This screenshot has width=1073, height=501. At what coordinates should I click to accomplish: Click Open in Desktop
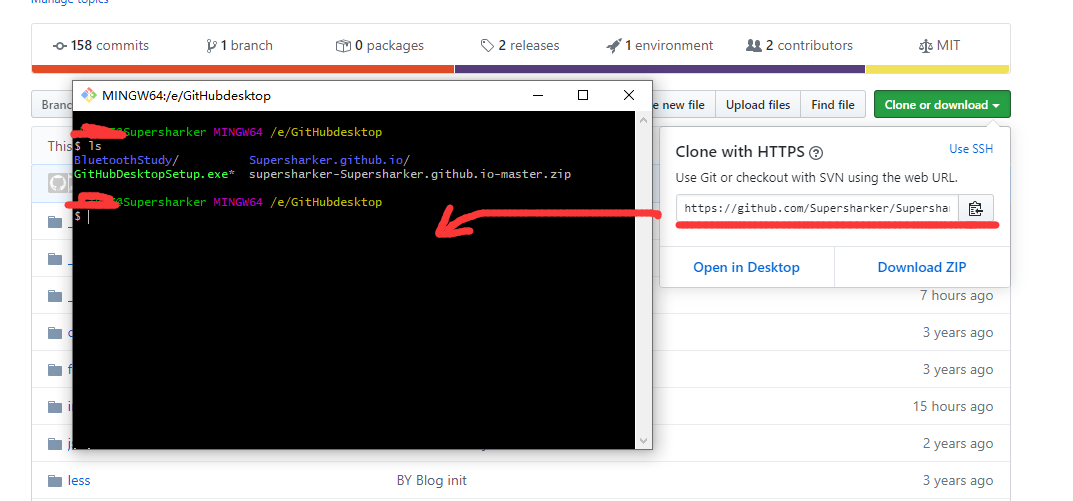[746, 267]
